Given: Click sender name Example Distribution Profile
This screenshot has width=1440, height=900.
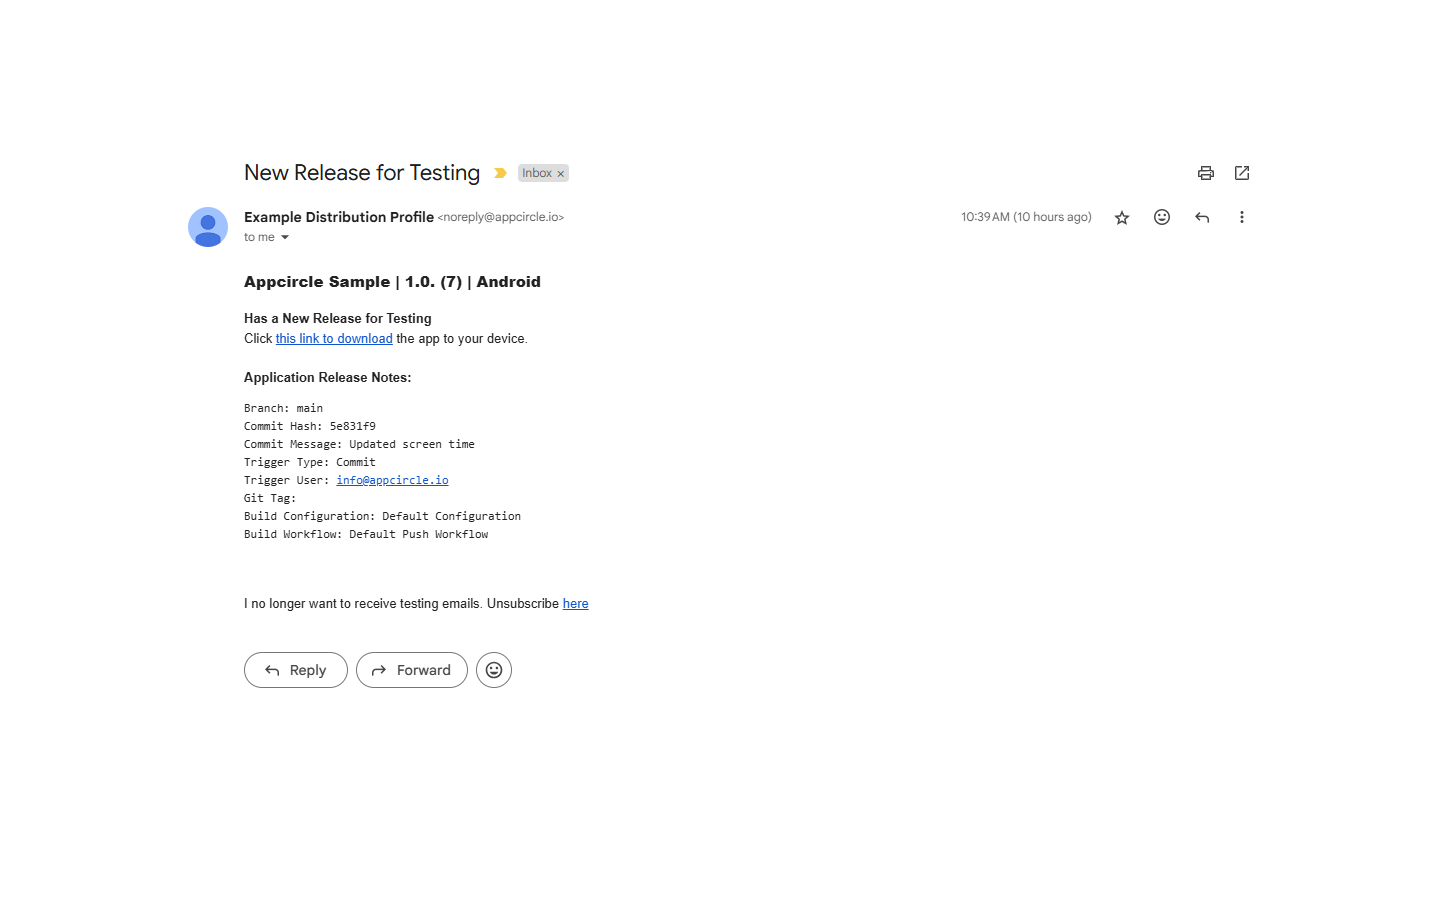Looking at the screenshot, I should (338, 217).
